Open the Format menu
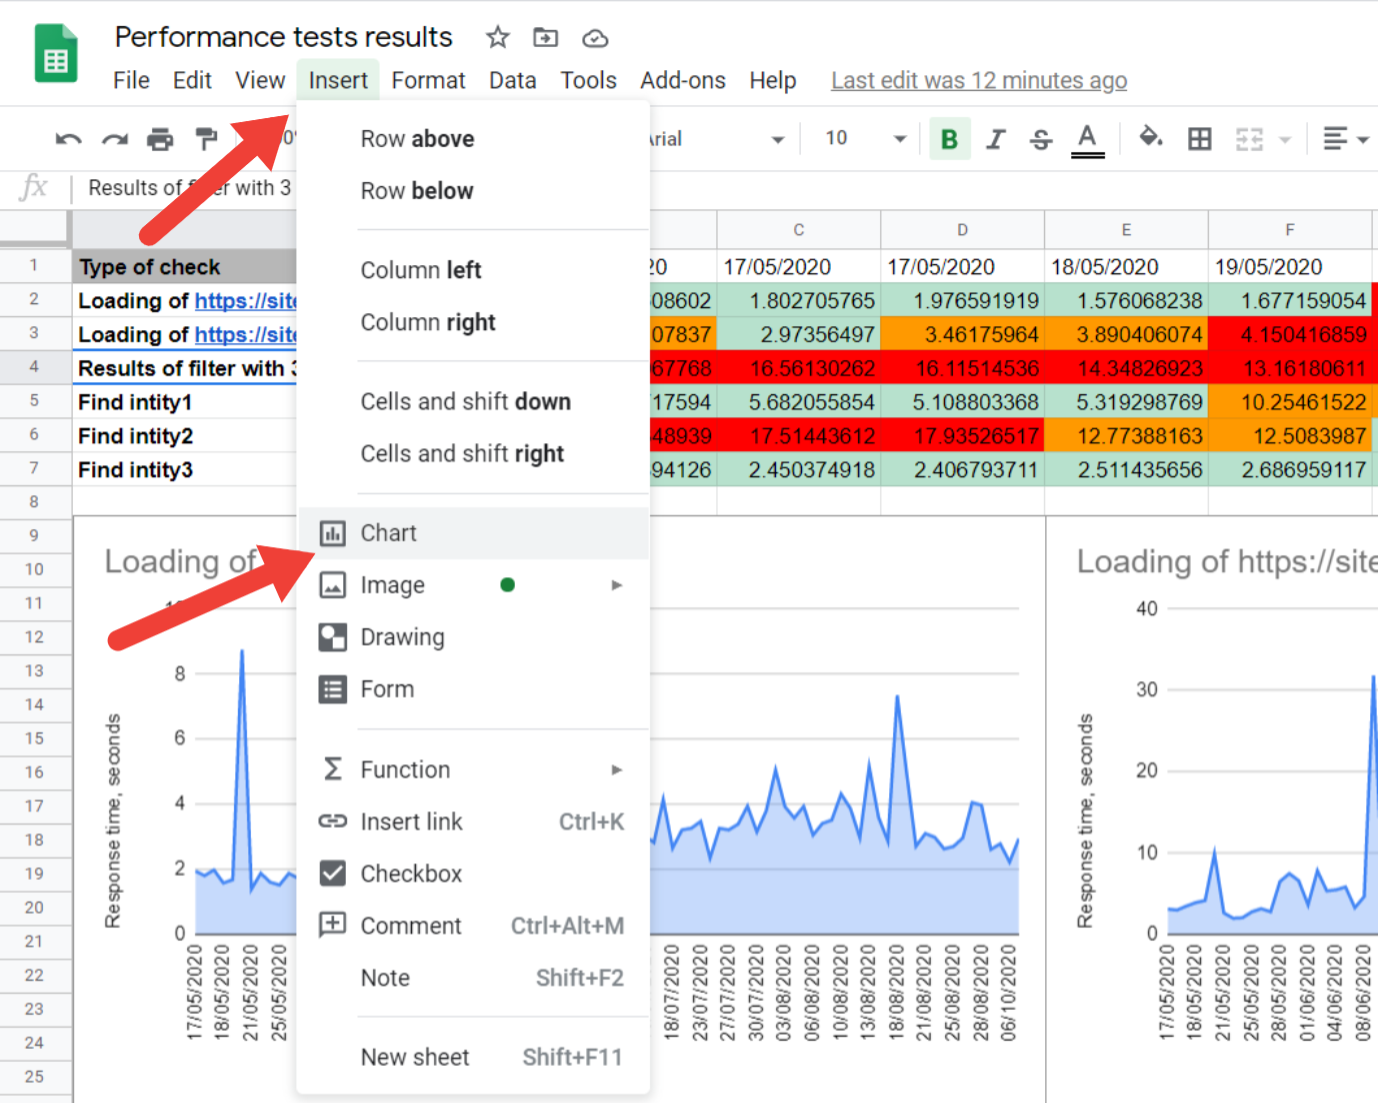This screenshot has height=1103, width=1378. coord(428,80)
